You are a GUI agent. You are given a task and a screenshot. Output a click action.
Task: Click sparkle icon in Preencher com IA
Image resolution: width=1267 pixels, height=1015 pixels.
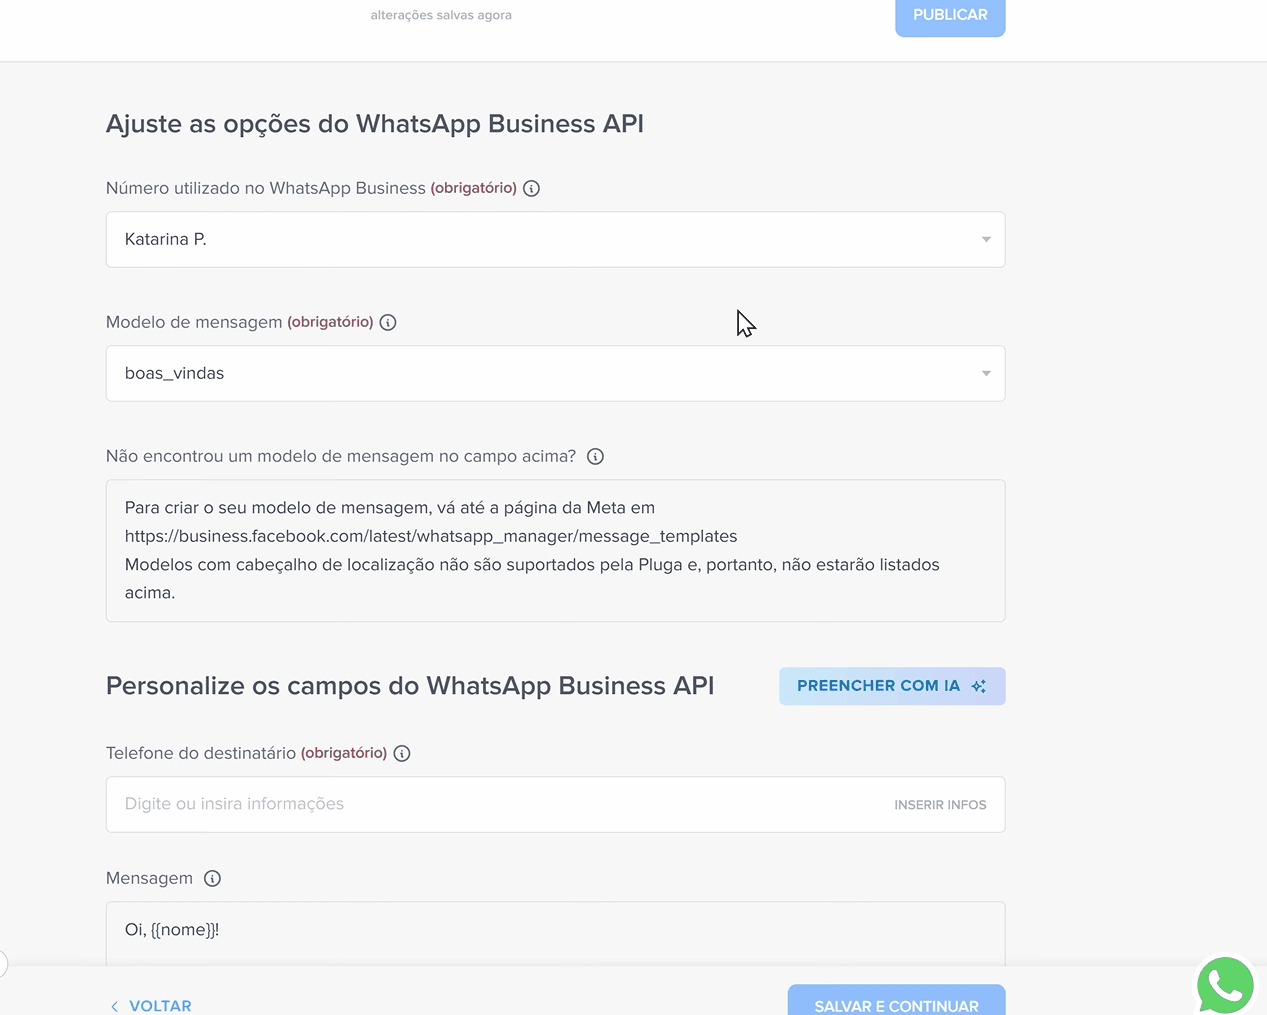978,686
